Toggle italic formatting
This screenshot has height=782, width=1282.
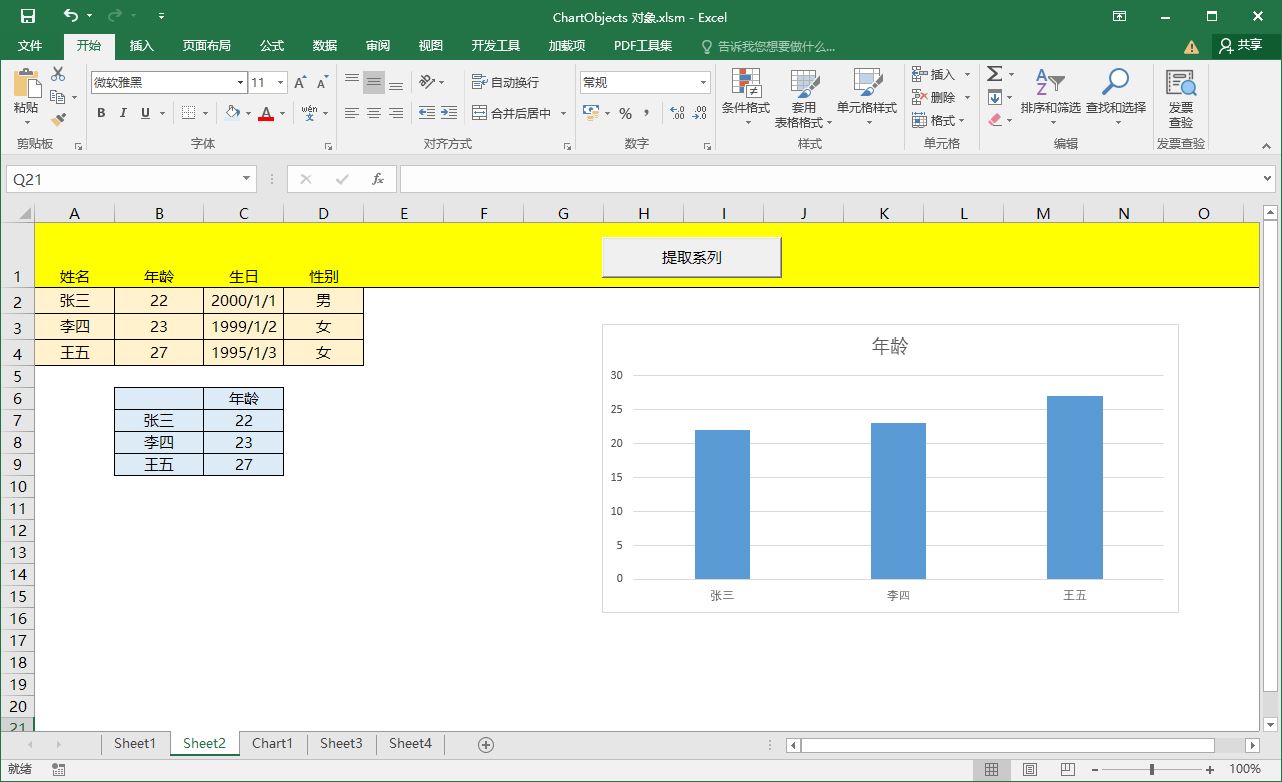tap(123, 113)
